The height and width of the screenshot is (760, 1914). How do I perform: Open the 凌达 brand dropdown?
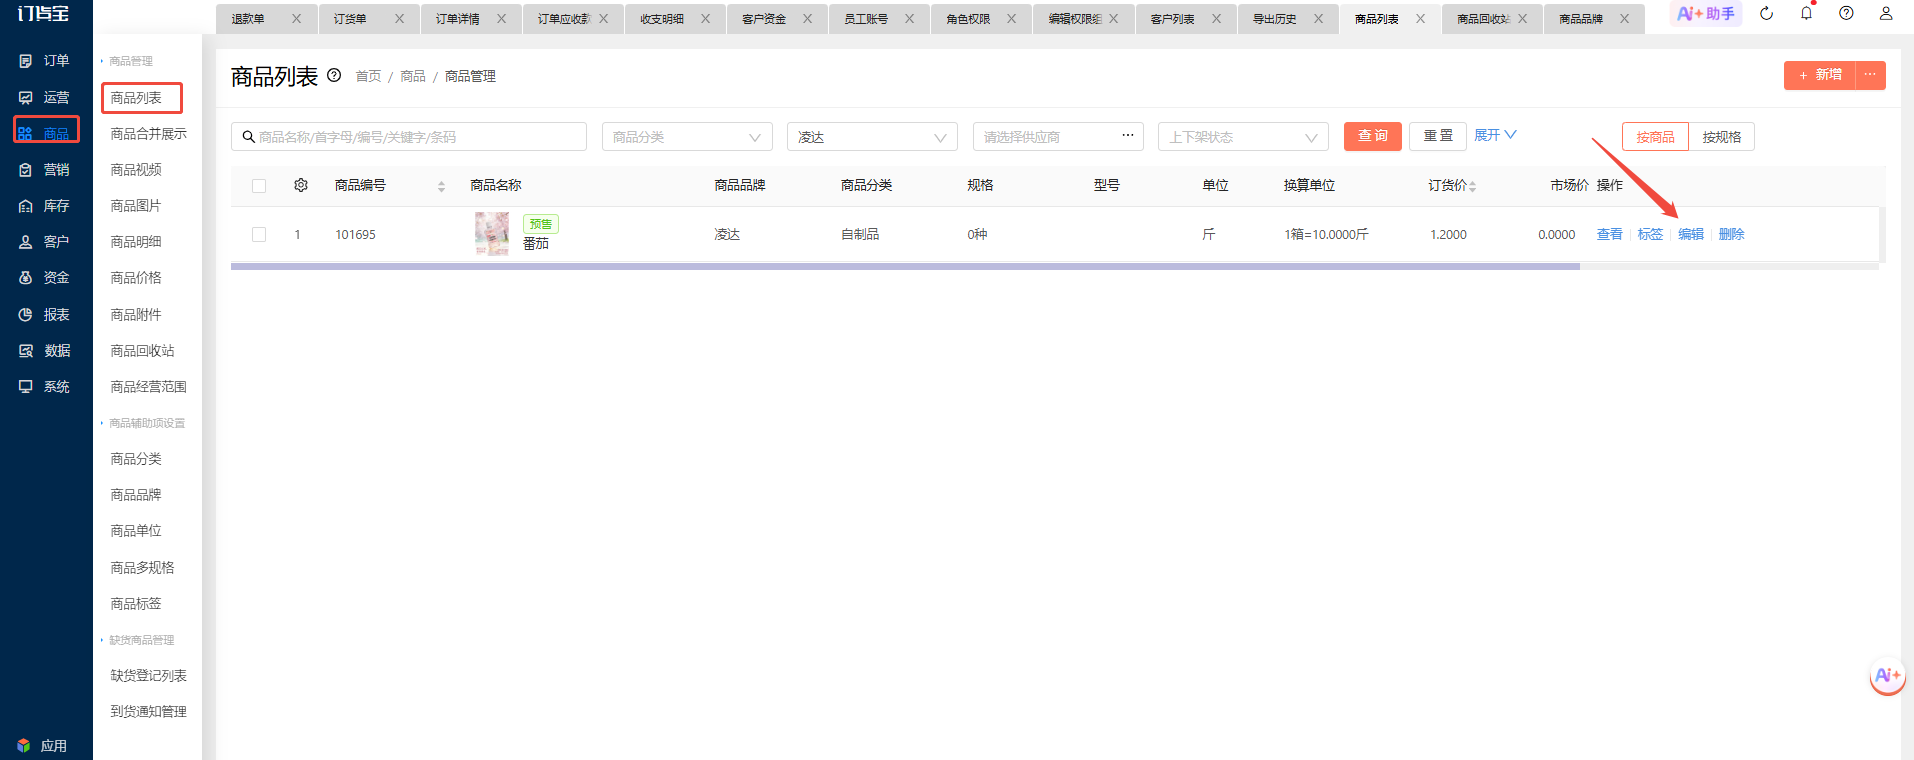pyautogui.click(x=872, y=137)
